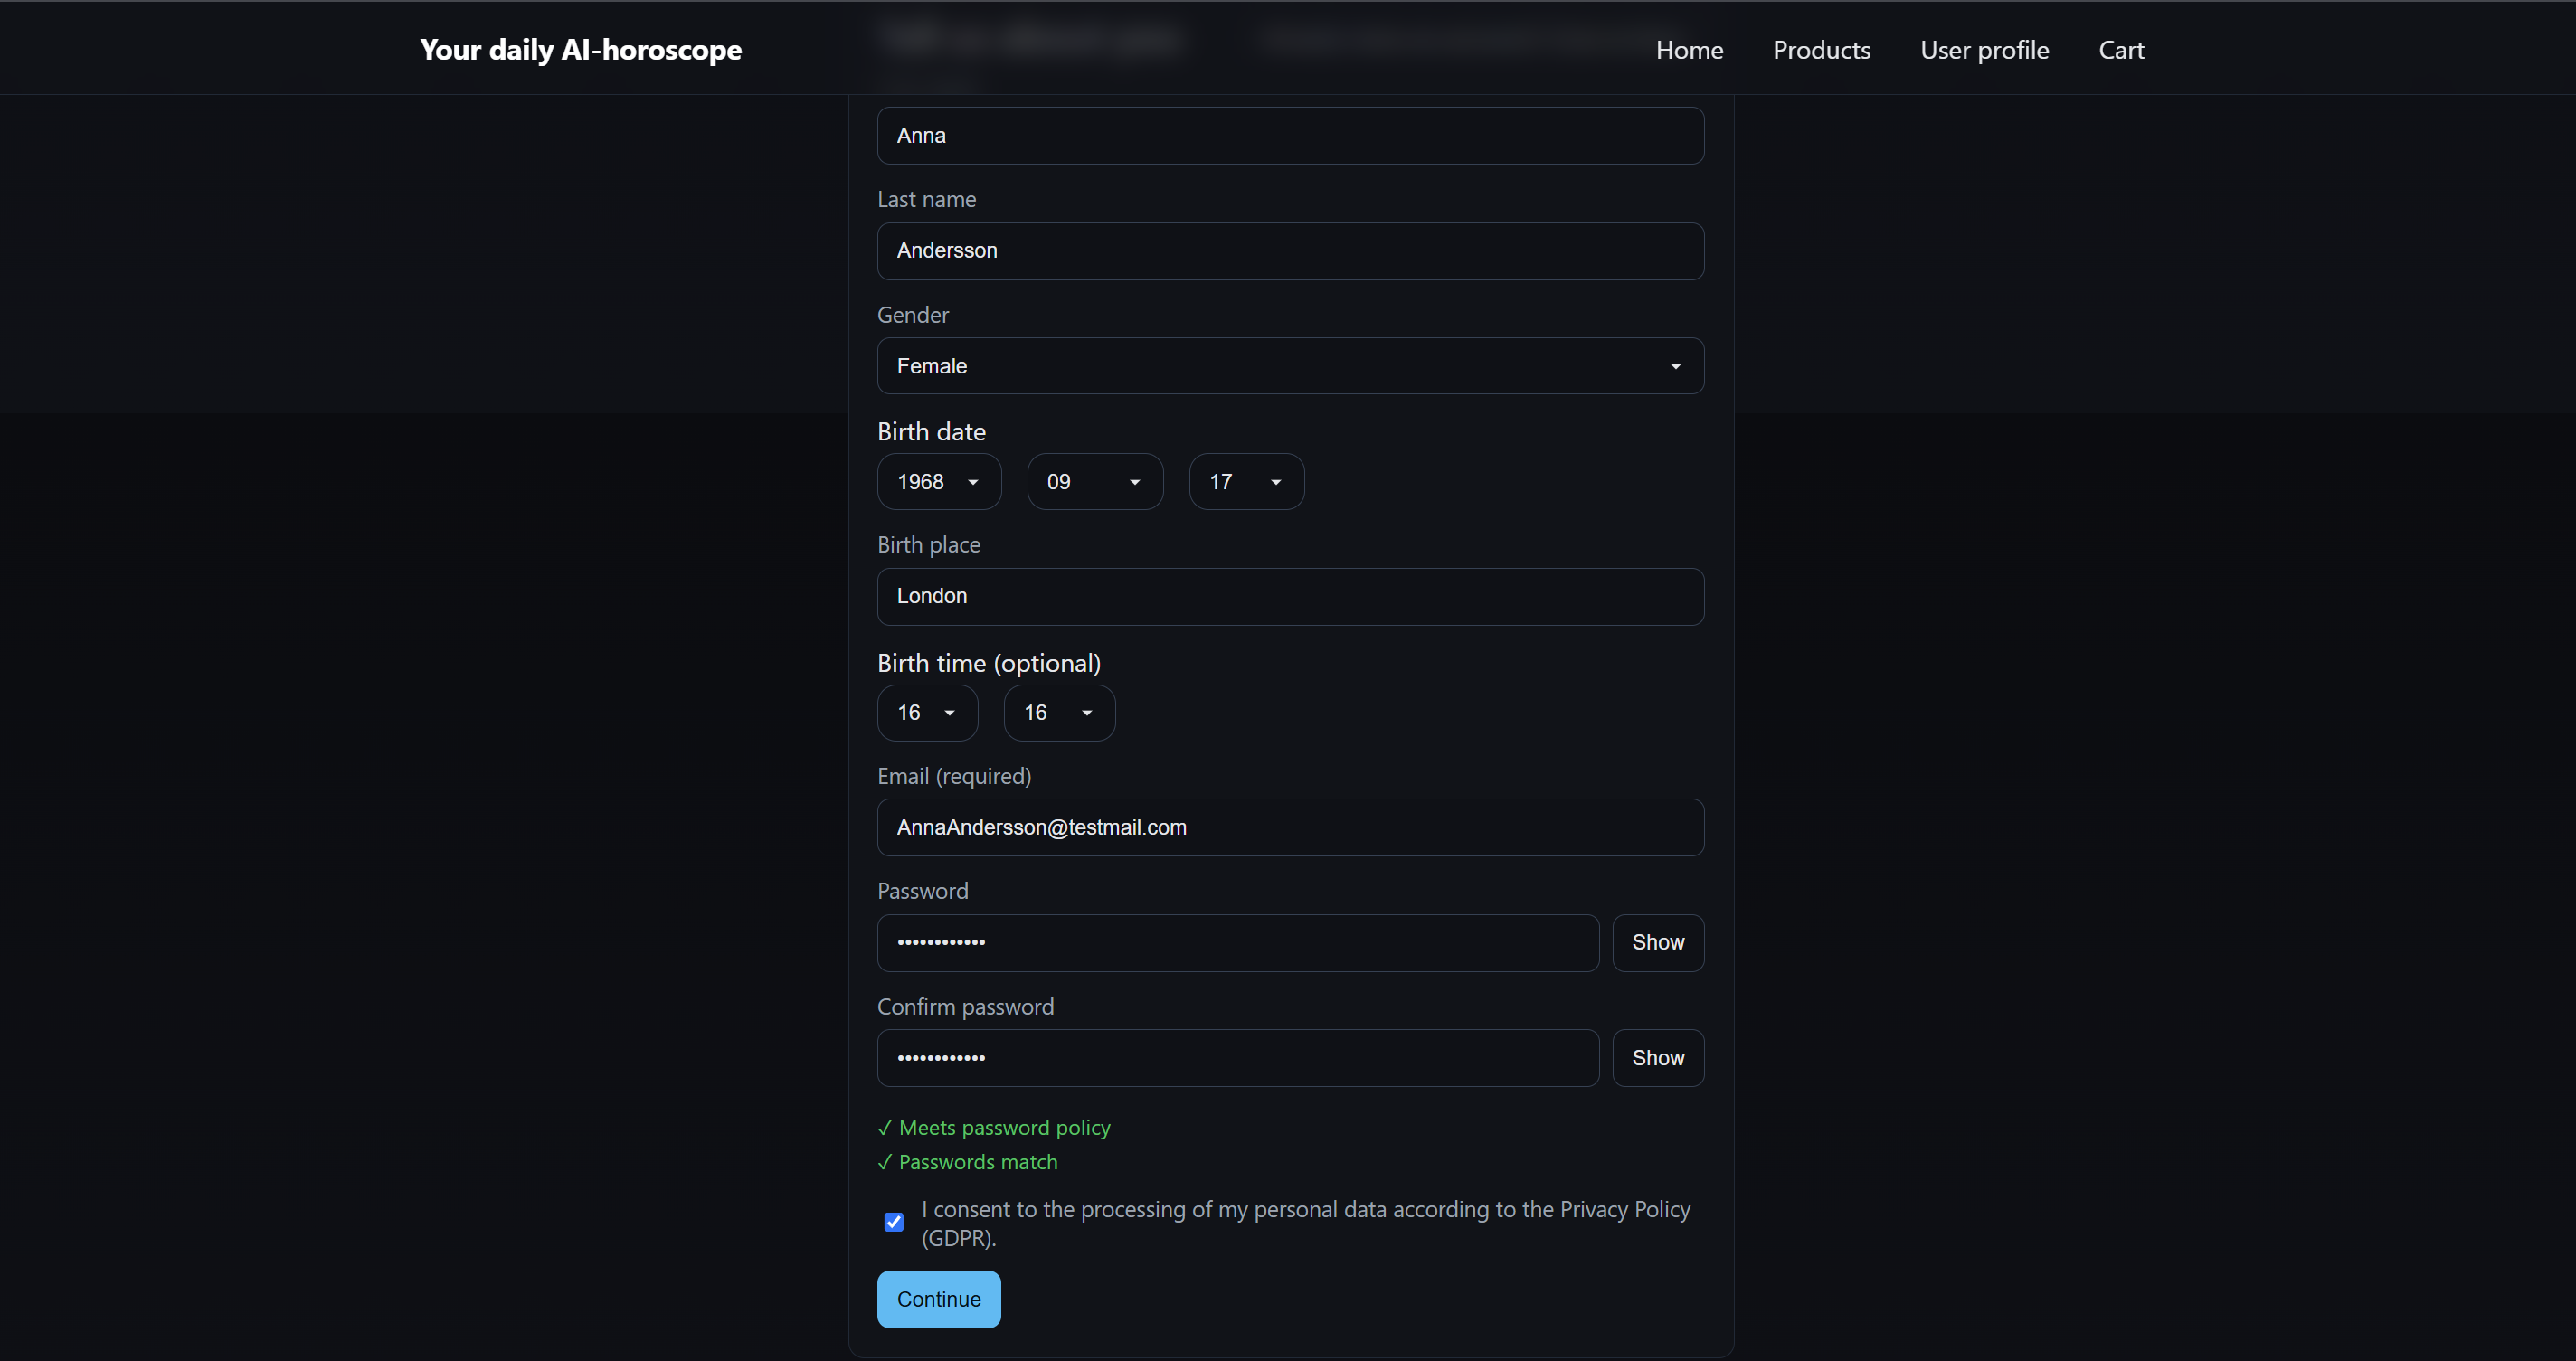The width and height of the screenshot is (2576, 1361).
Task: Open the Cart page
Action: tap(2121, 50)
